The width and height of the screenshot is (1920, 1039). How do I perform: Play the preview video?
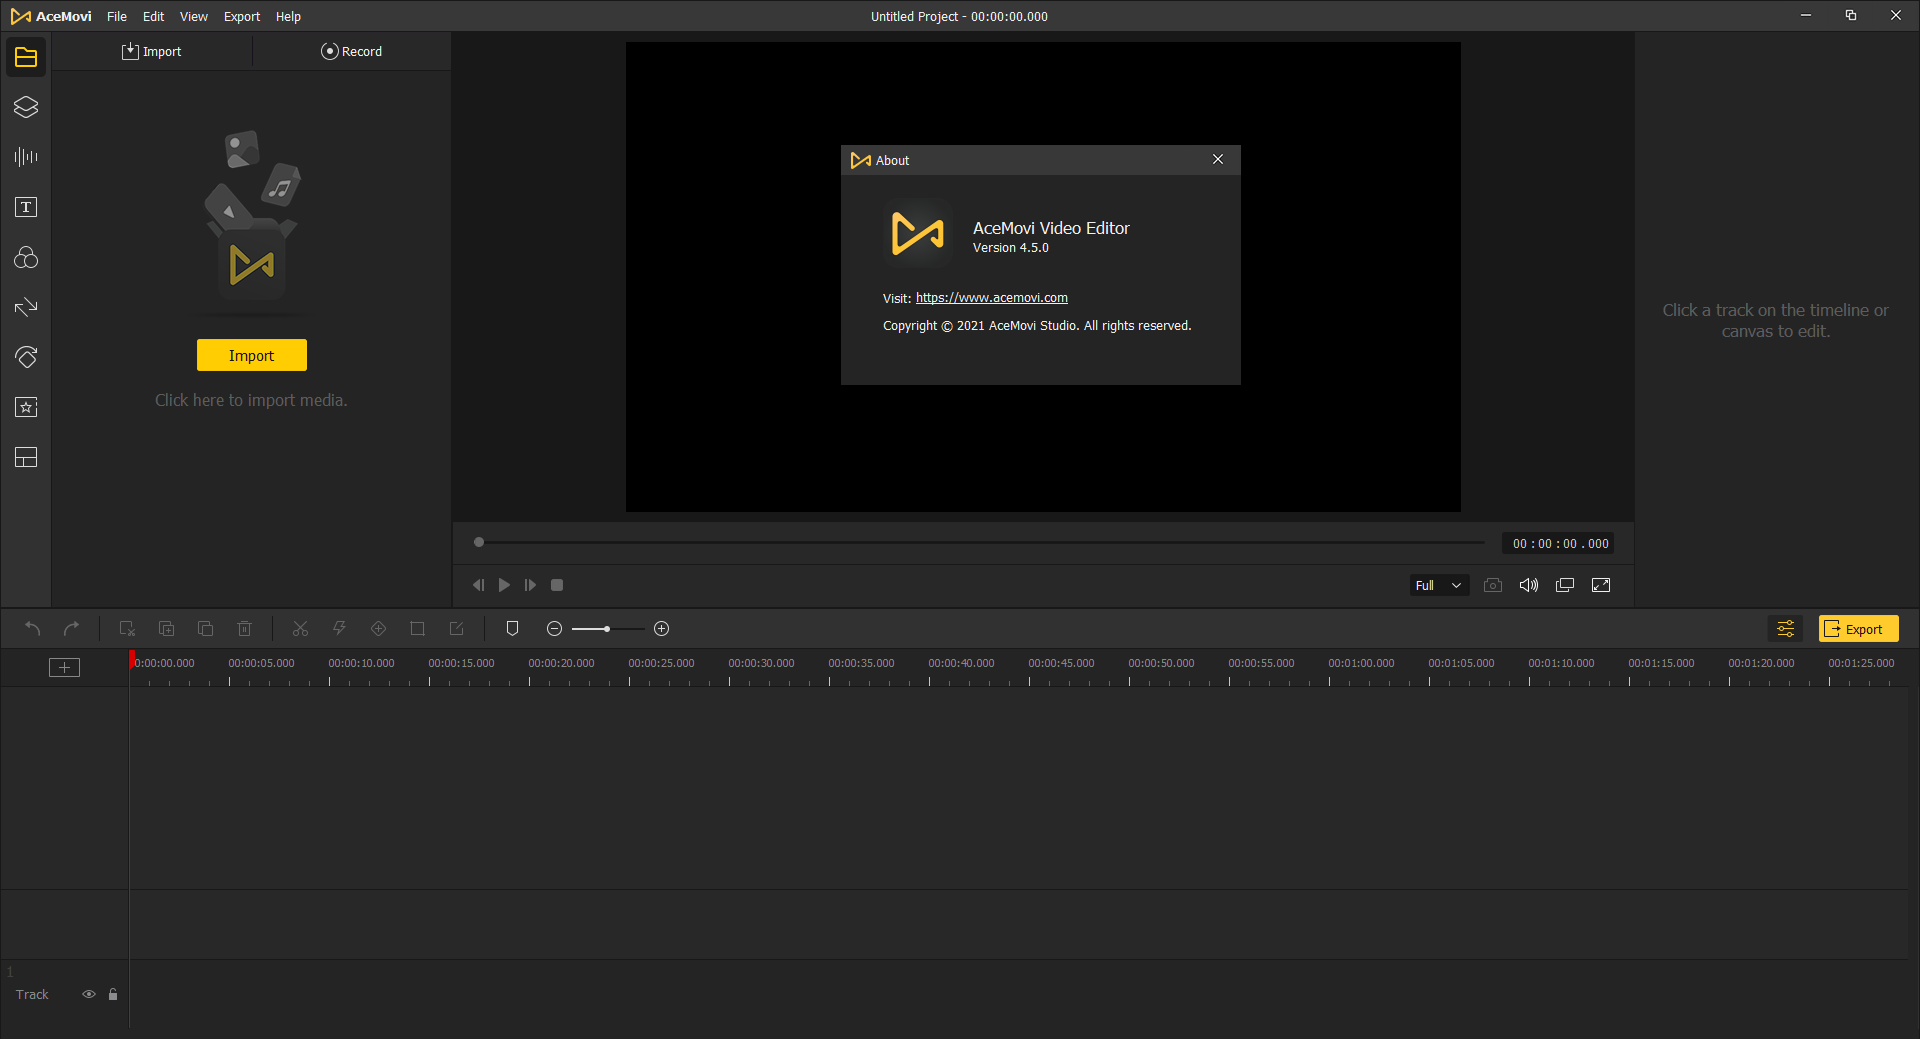504,585
